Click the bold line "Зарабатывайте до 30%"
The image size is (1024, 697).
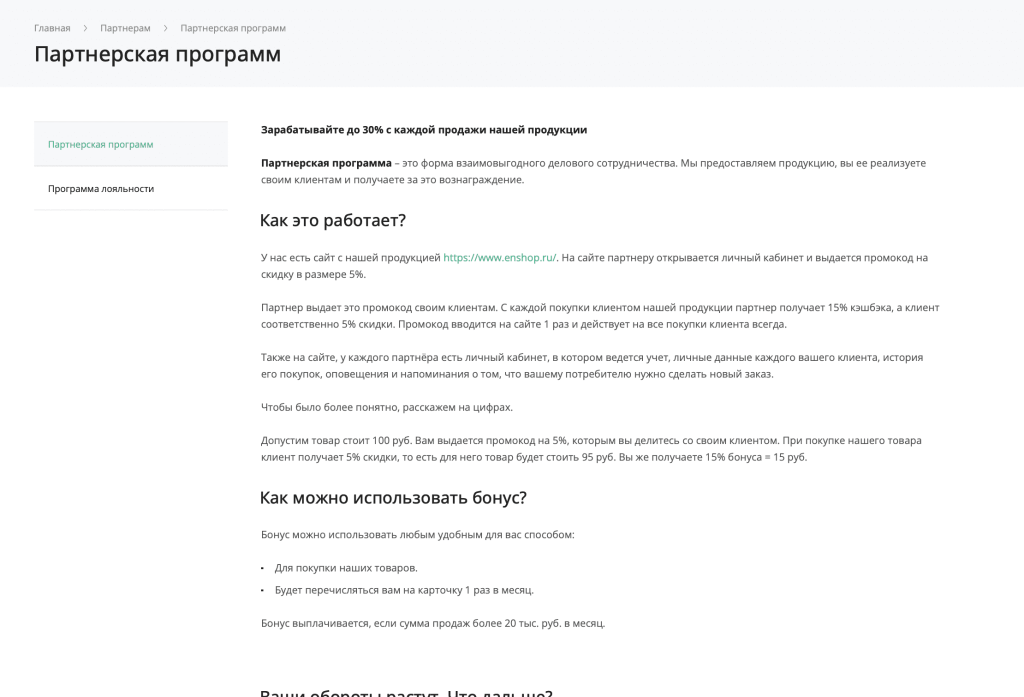click(424, 129)
